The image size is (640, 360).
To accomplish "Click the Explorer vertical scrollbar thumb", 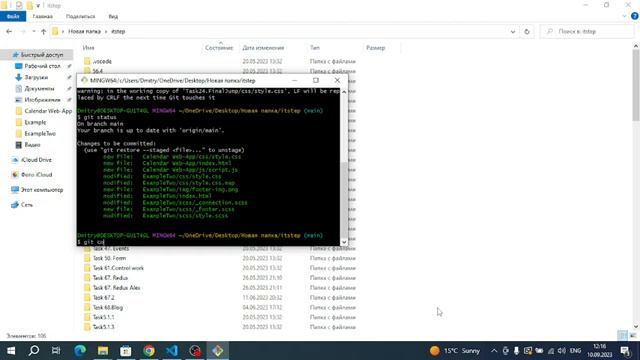I will tap(636, 86).
